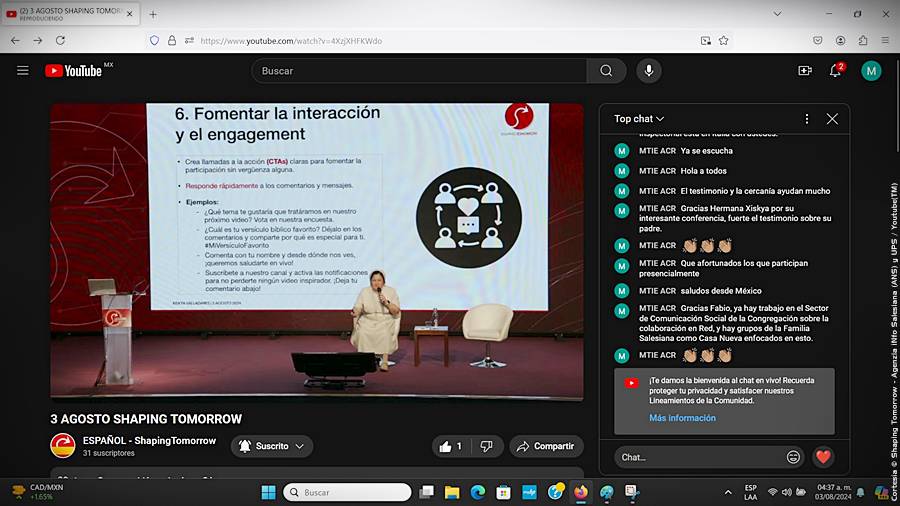Open the Firefox account icon

840,41
